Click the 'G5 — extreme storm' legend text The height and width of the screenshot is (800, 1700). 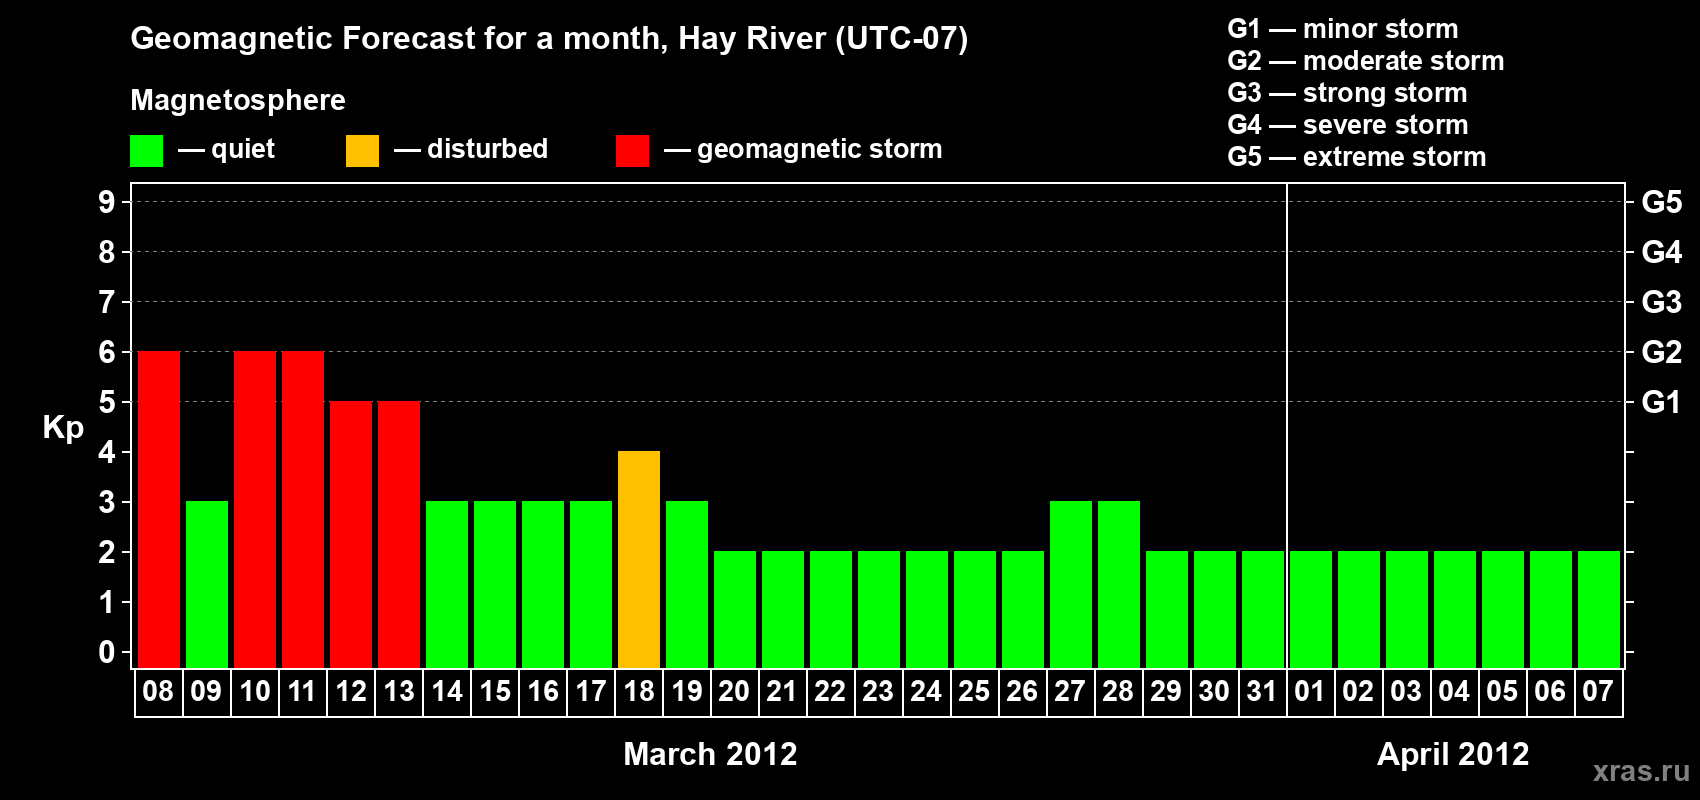(x=1357, y=157)
